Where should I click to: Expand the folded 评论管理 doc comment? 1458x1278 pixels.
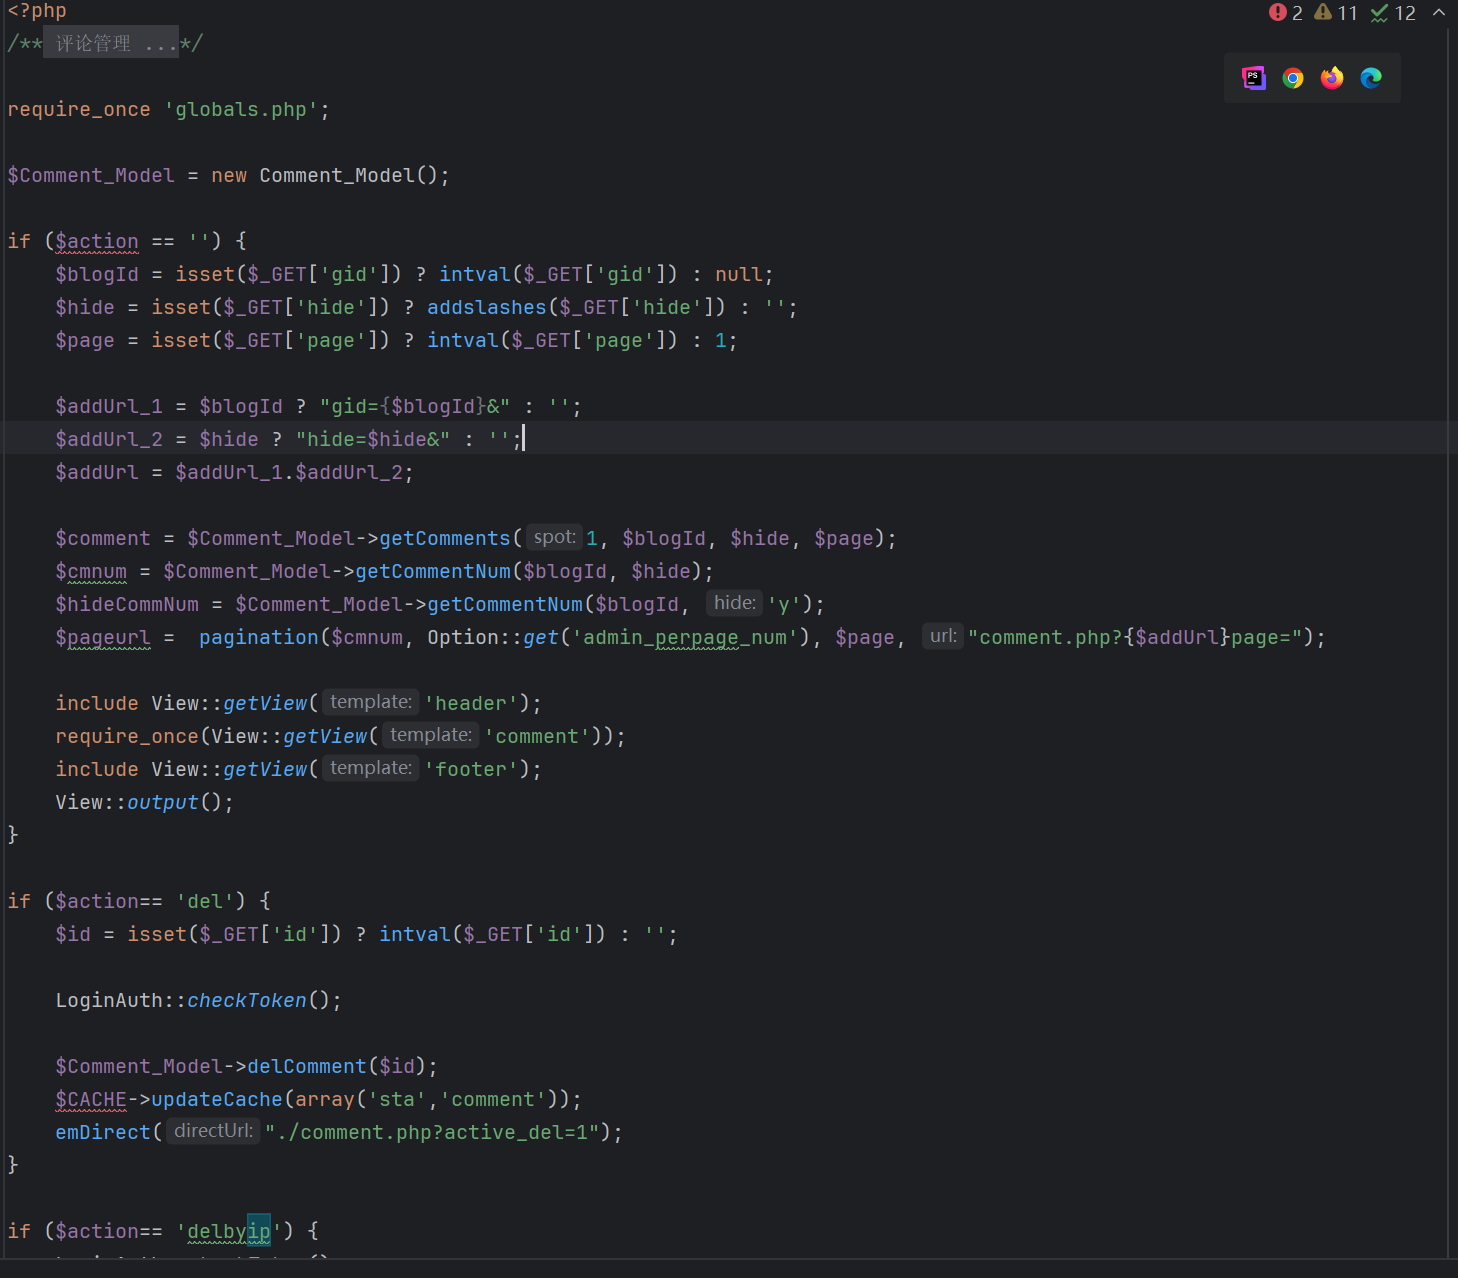111,43
